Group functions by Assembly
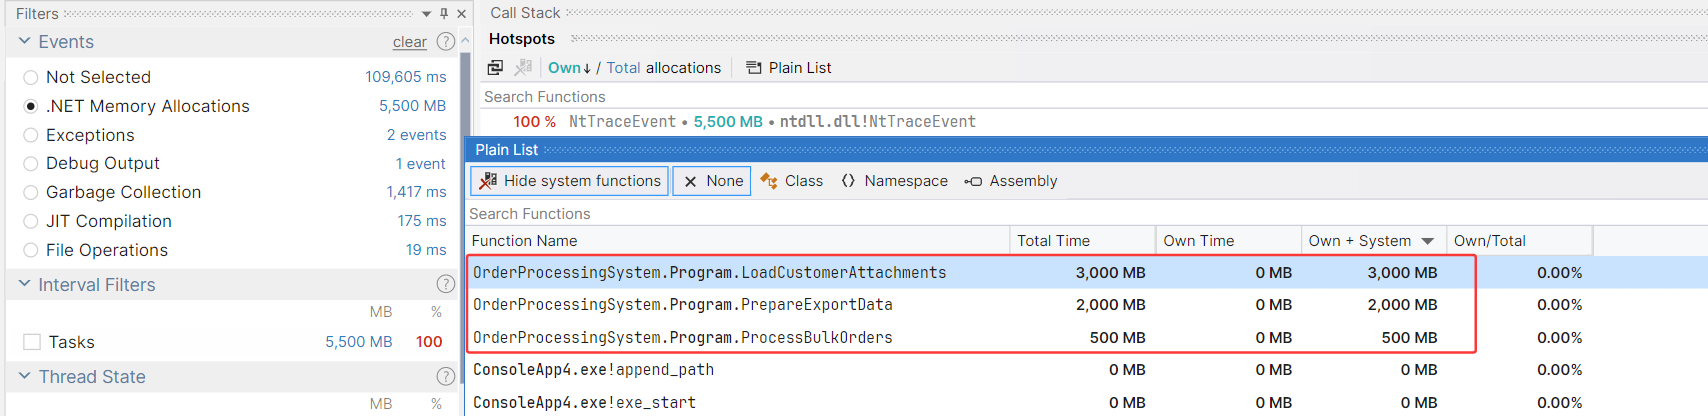 [x=1010, y=181]
